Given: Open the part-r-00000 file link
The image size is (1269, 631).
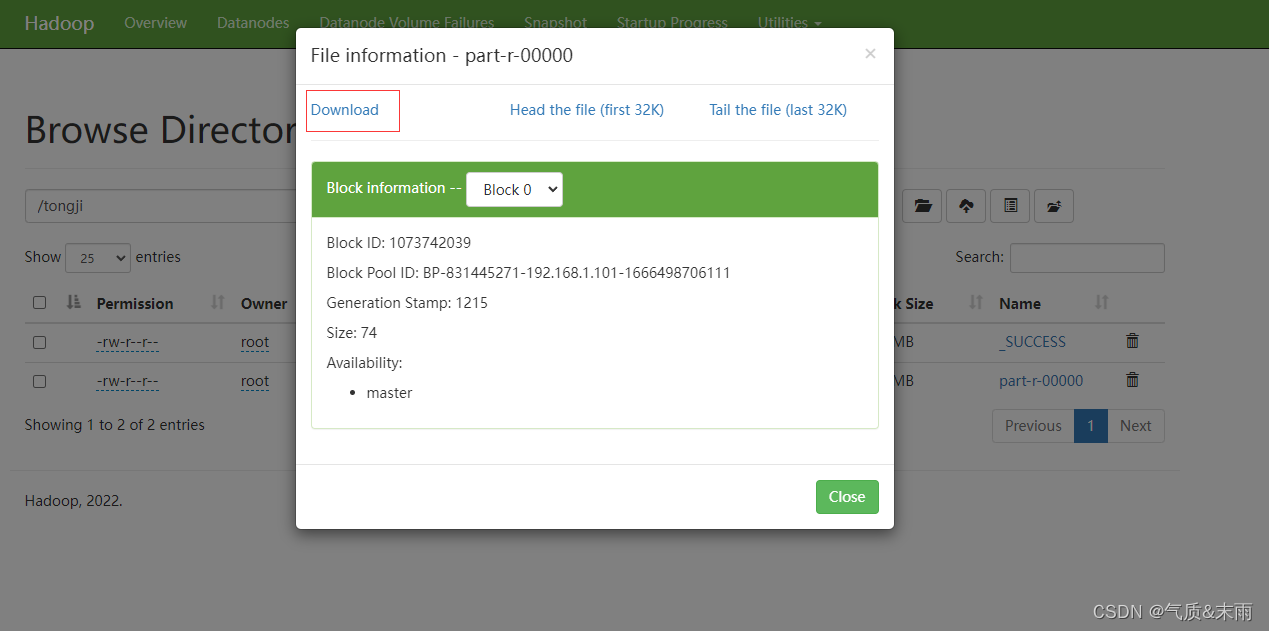Looking at the screenshot, I should 1041,381.
